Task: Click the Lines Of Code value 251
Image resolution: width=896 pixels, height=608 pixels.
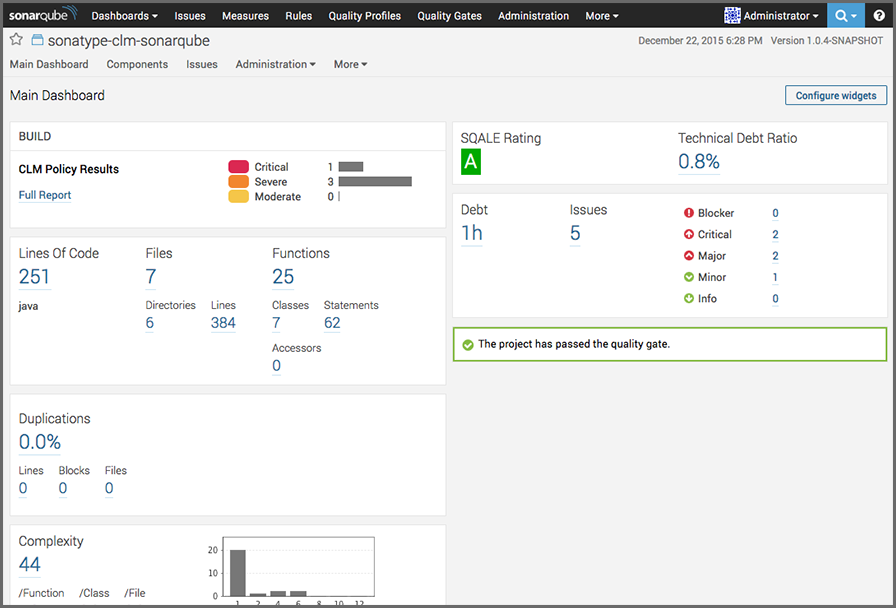Action: pos(34,277)
